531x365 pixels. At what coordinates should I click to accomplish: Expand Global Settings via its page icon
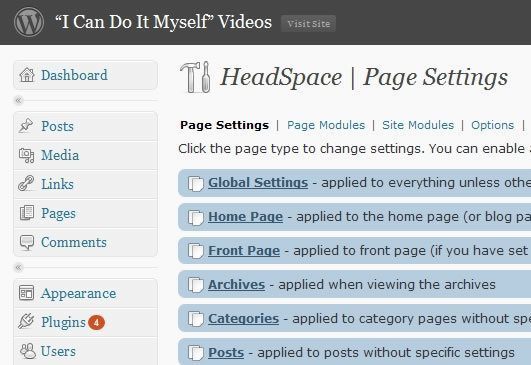[x=196, y=184]
